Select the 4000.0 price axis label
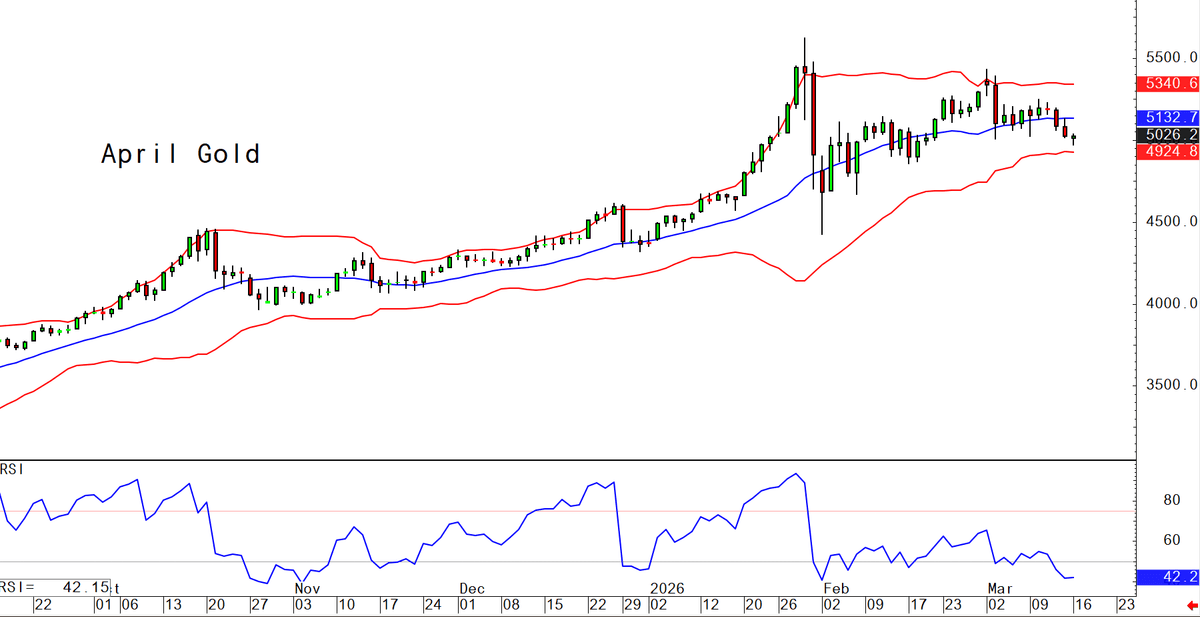The height and width of the screenshot is (617, 1200). click(1171, 304)
